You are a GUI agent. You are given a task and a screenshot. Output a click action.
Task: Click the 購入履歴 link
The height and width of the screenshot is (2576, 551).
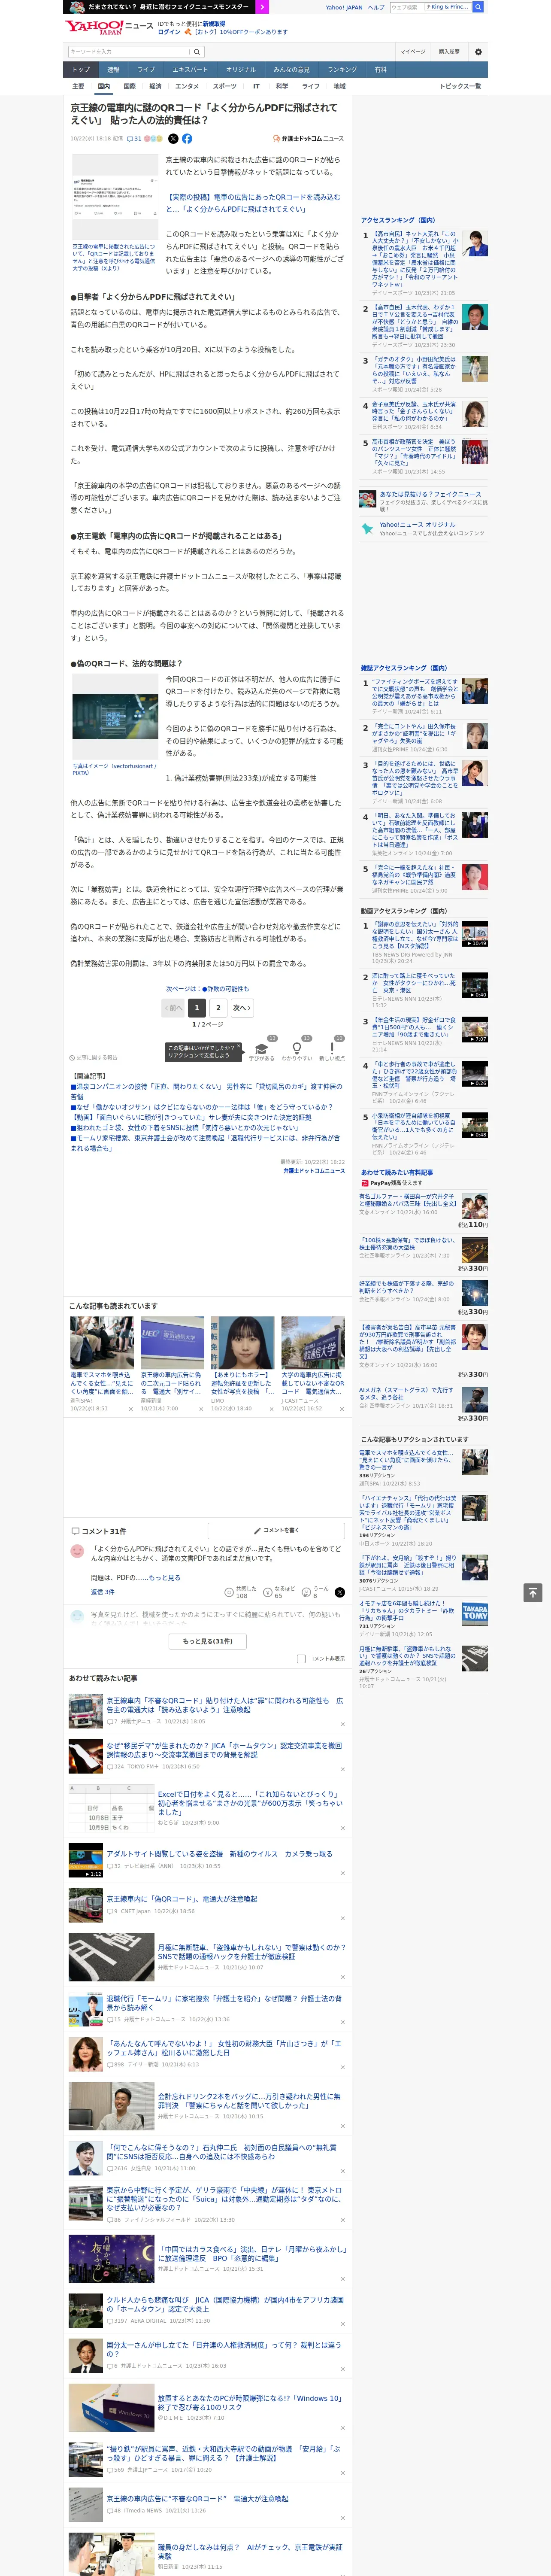(x=449, y=52)
